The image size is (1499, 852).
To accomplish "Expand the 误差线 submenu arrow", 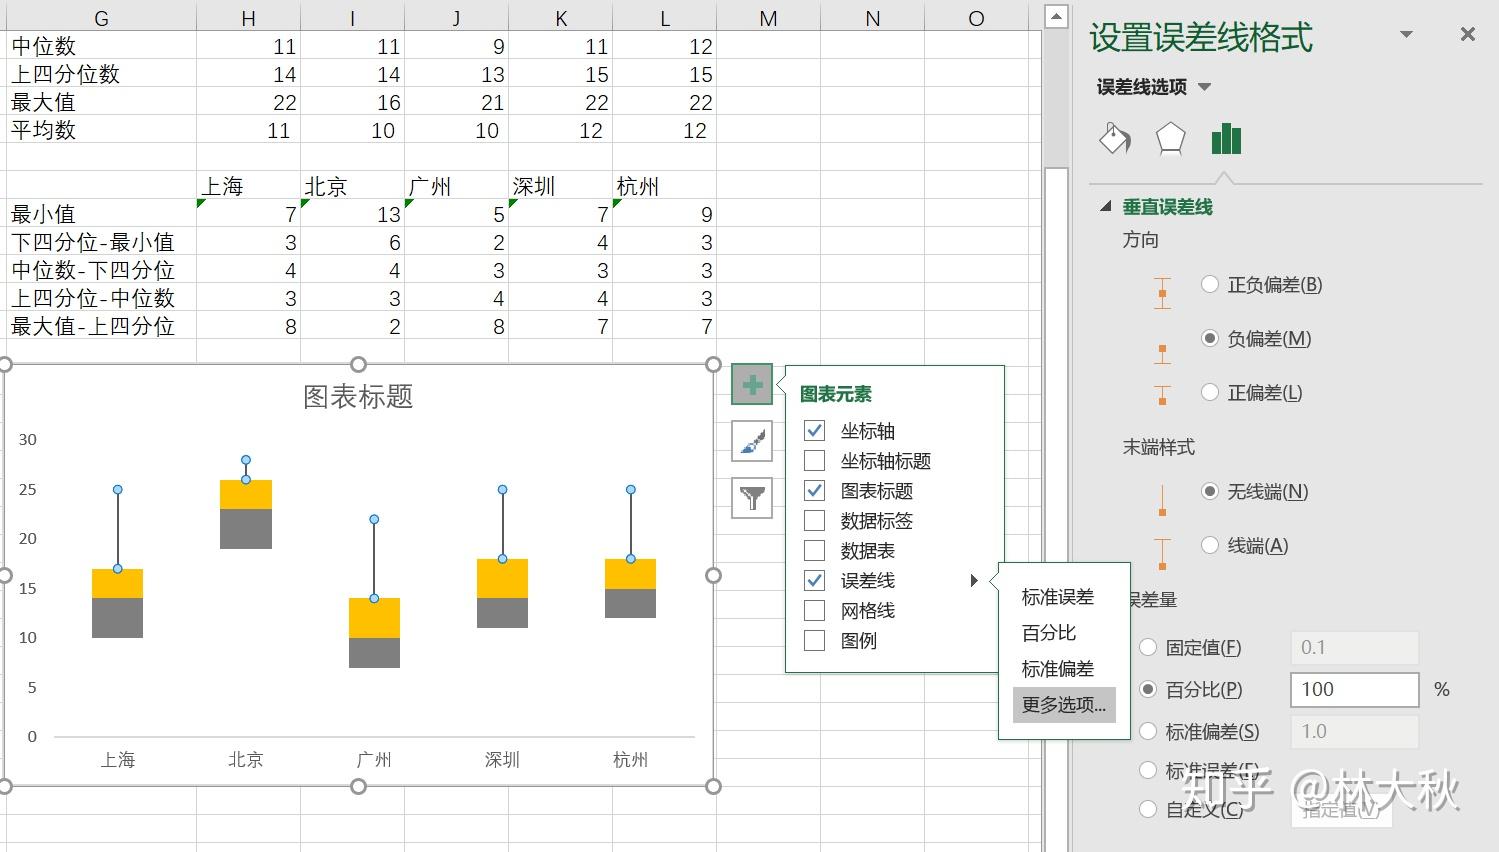I will pyautogui.click(x=973, y=580).
